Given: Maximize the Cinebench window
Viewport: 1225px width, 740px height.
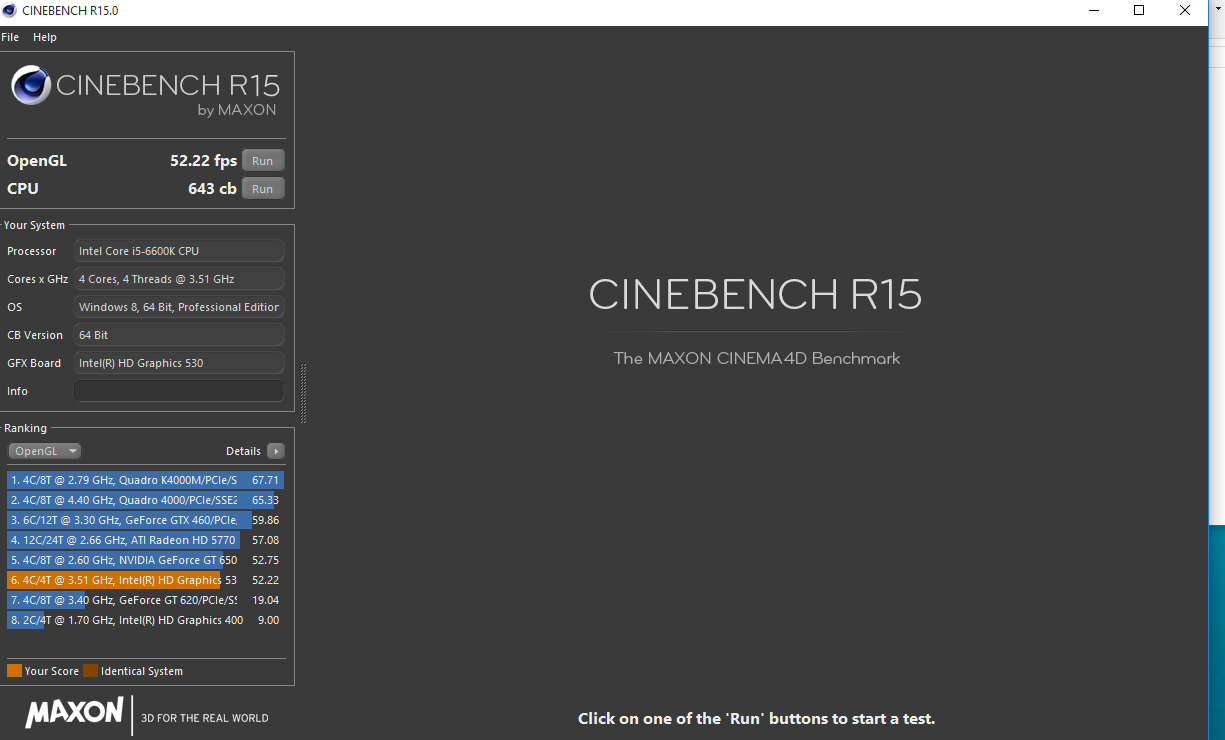Looking at the screenshot, I should pyautogui.click(x=1139, y=11).
